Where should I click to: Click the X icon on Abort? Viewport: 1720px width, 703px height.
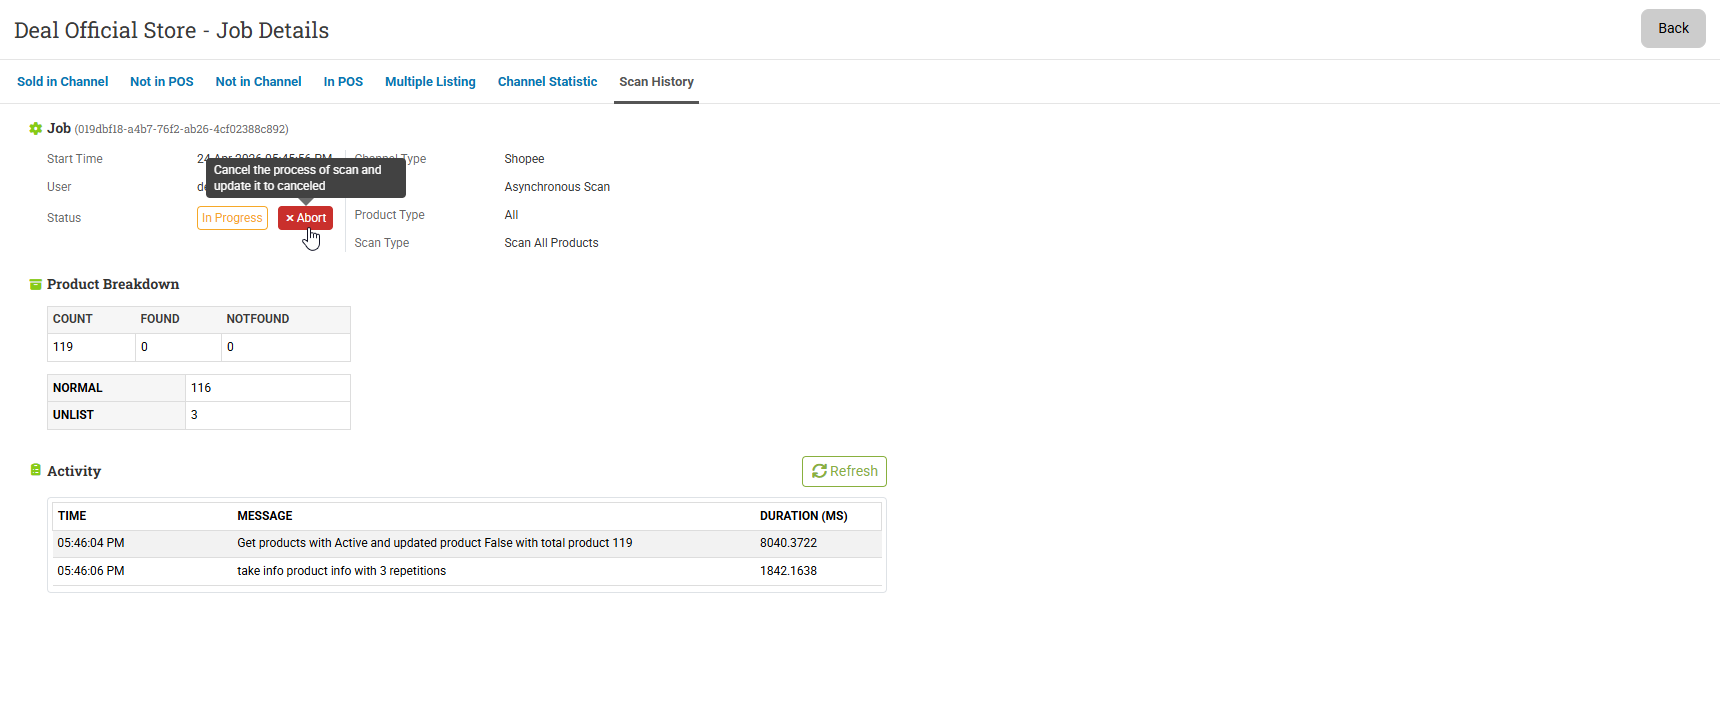[x=290, y=218]
